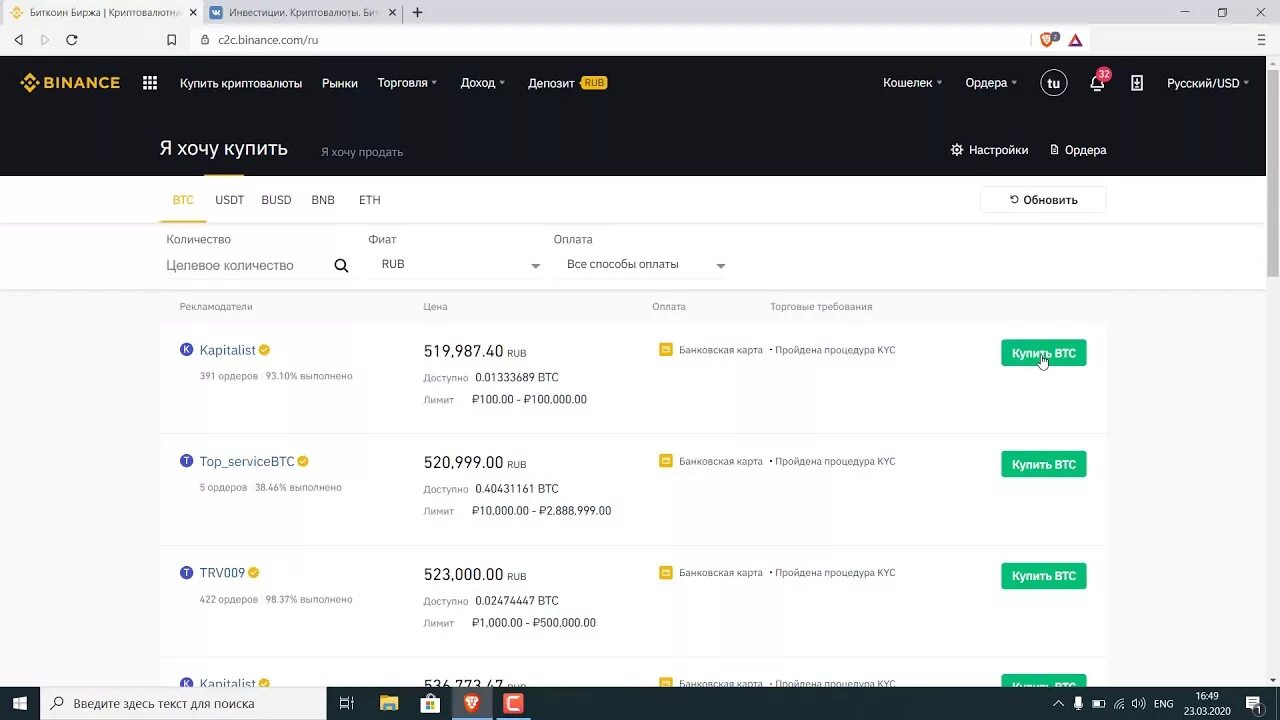1280x720 pixels.
Task: Click the Обновить refresh button
Action: tap(1043, 200)
